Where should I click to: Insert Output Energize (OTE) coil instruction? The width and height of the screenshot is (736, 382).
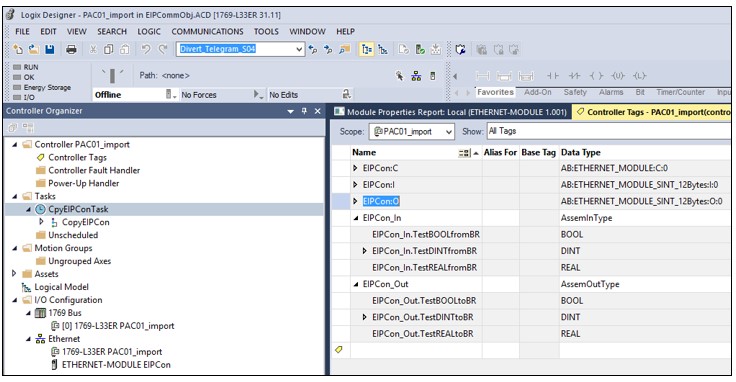pyautogui.click(x=596, y=76)
